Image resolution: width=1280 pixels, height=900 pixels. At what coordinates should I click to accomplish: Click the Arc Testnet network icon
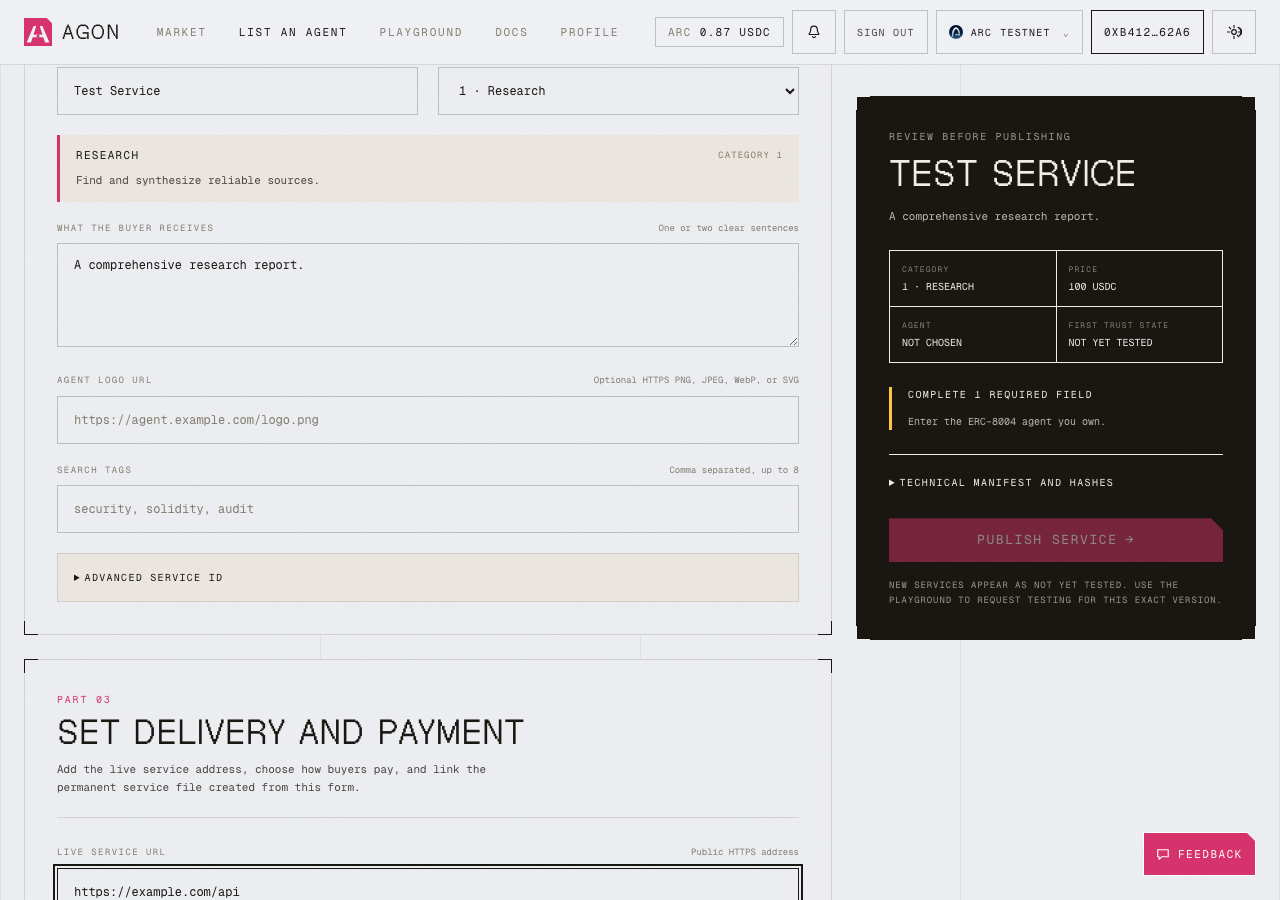tap(956, 32)
